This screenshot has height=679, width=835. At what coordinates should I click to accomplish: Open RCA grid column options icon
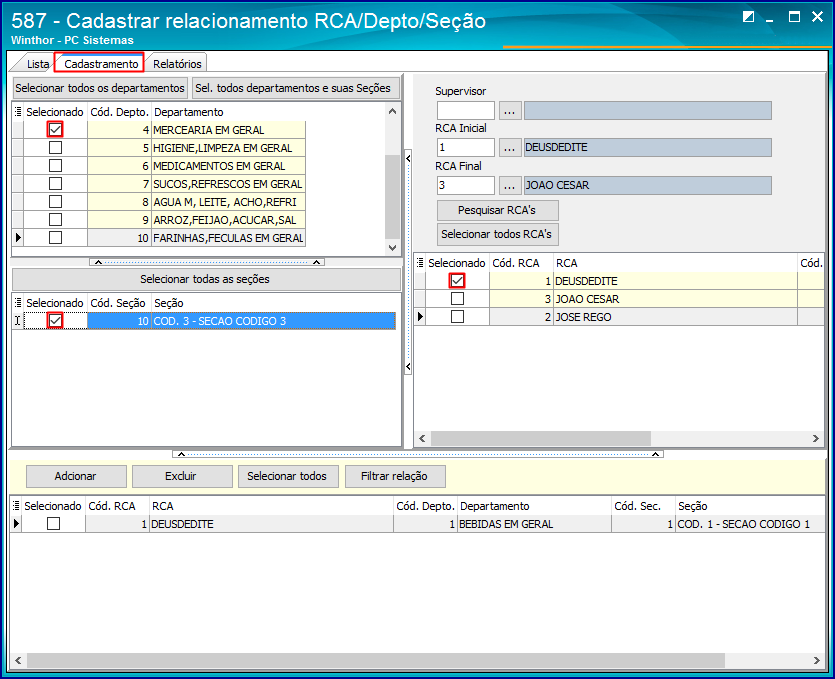(x=420, y=263)
